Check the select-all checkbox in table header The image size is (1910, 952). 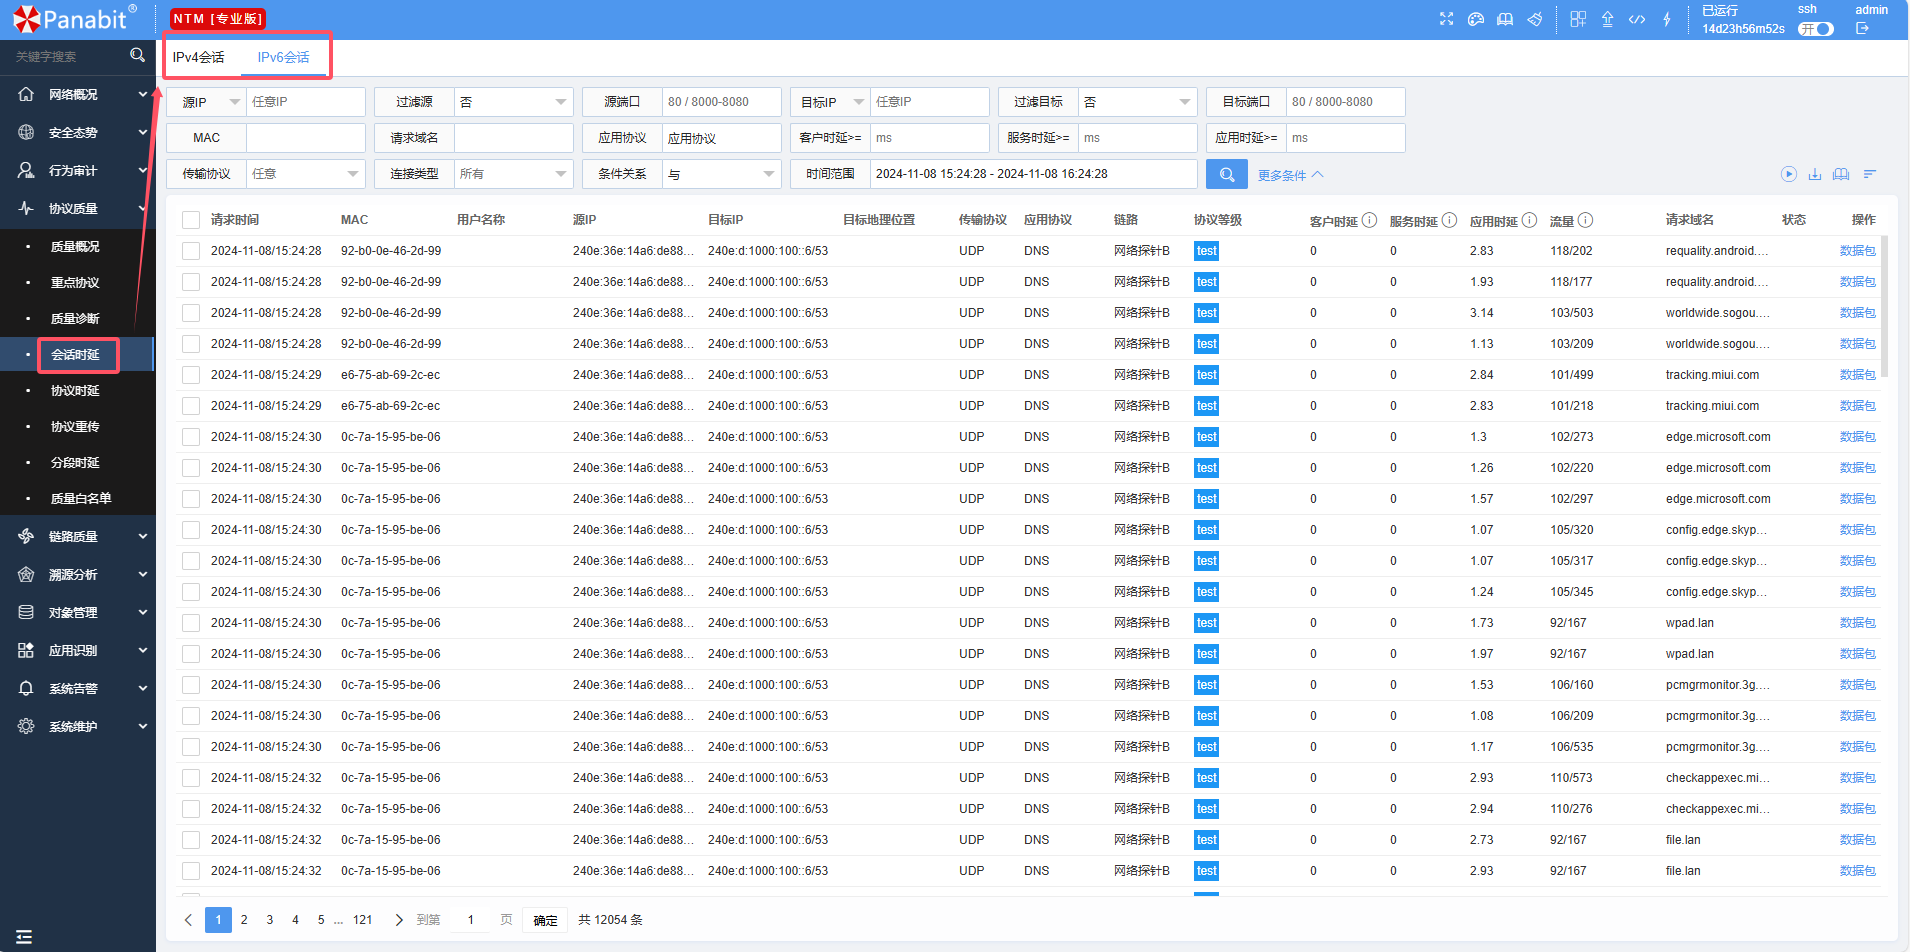coord(190,220)
